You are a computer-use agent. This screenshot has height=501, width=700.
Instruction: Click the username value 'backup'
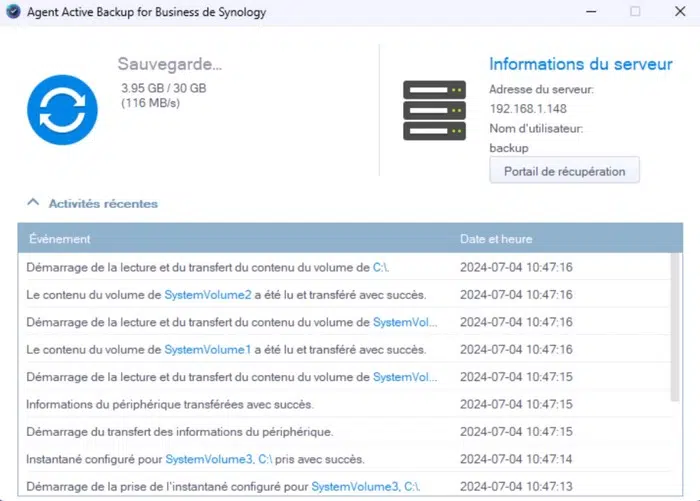click(x=509, y=148)
